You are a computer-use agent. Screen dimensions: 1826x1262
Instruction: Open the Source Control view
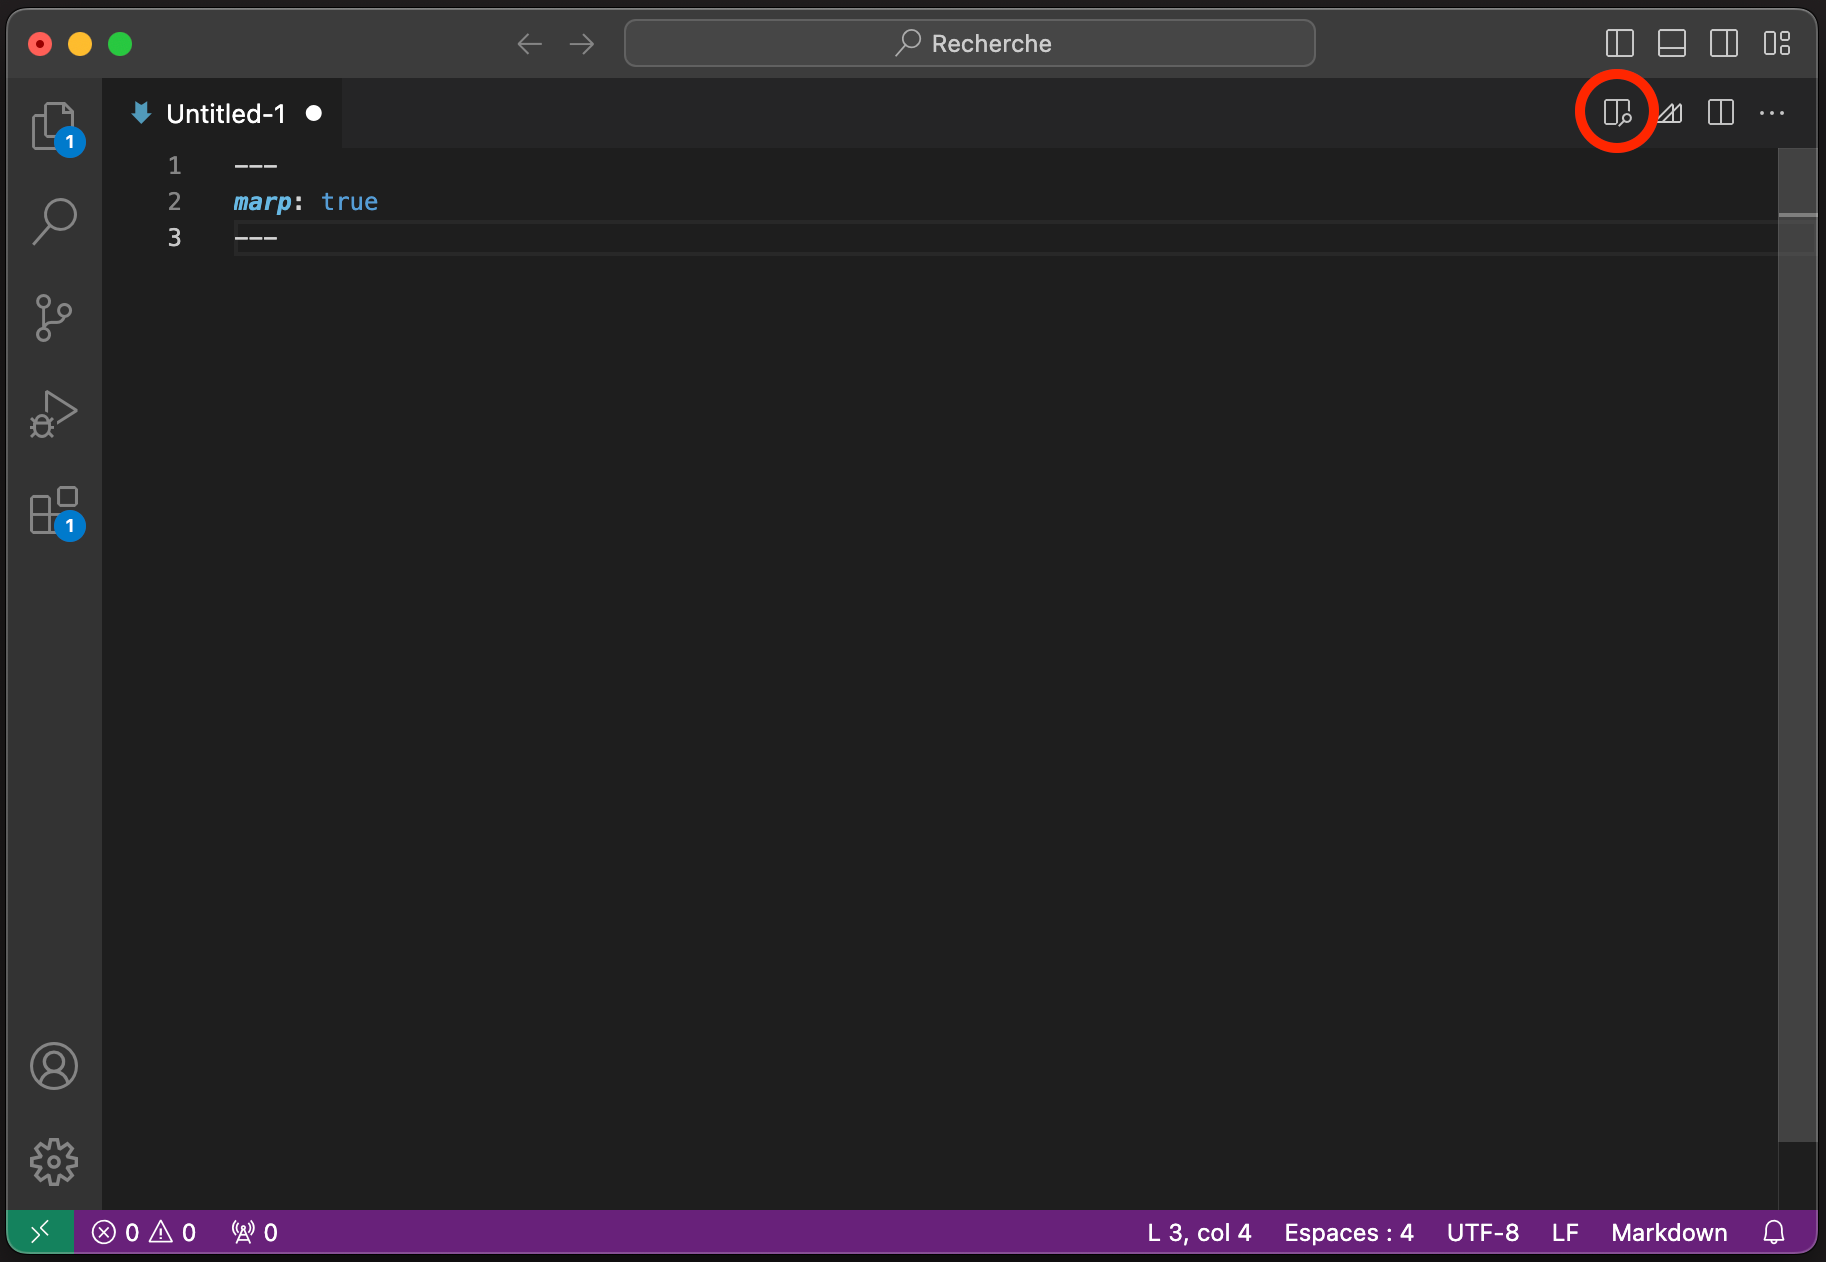[54, 317]
